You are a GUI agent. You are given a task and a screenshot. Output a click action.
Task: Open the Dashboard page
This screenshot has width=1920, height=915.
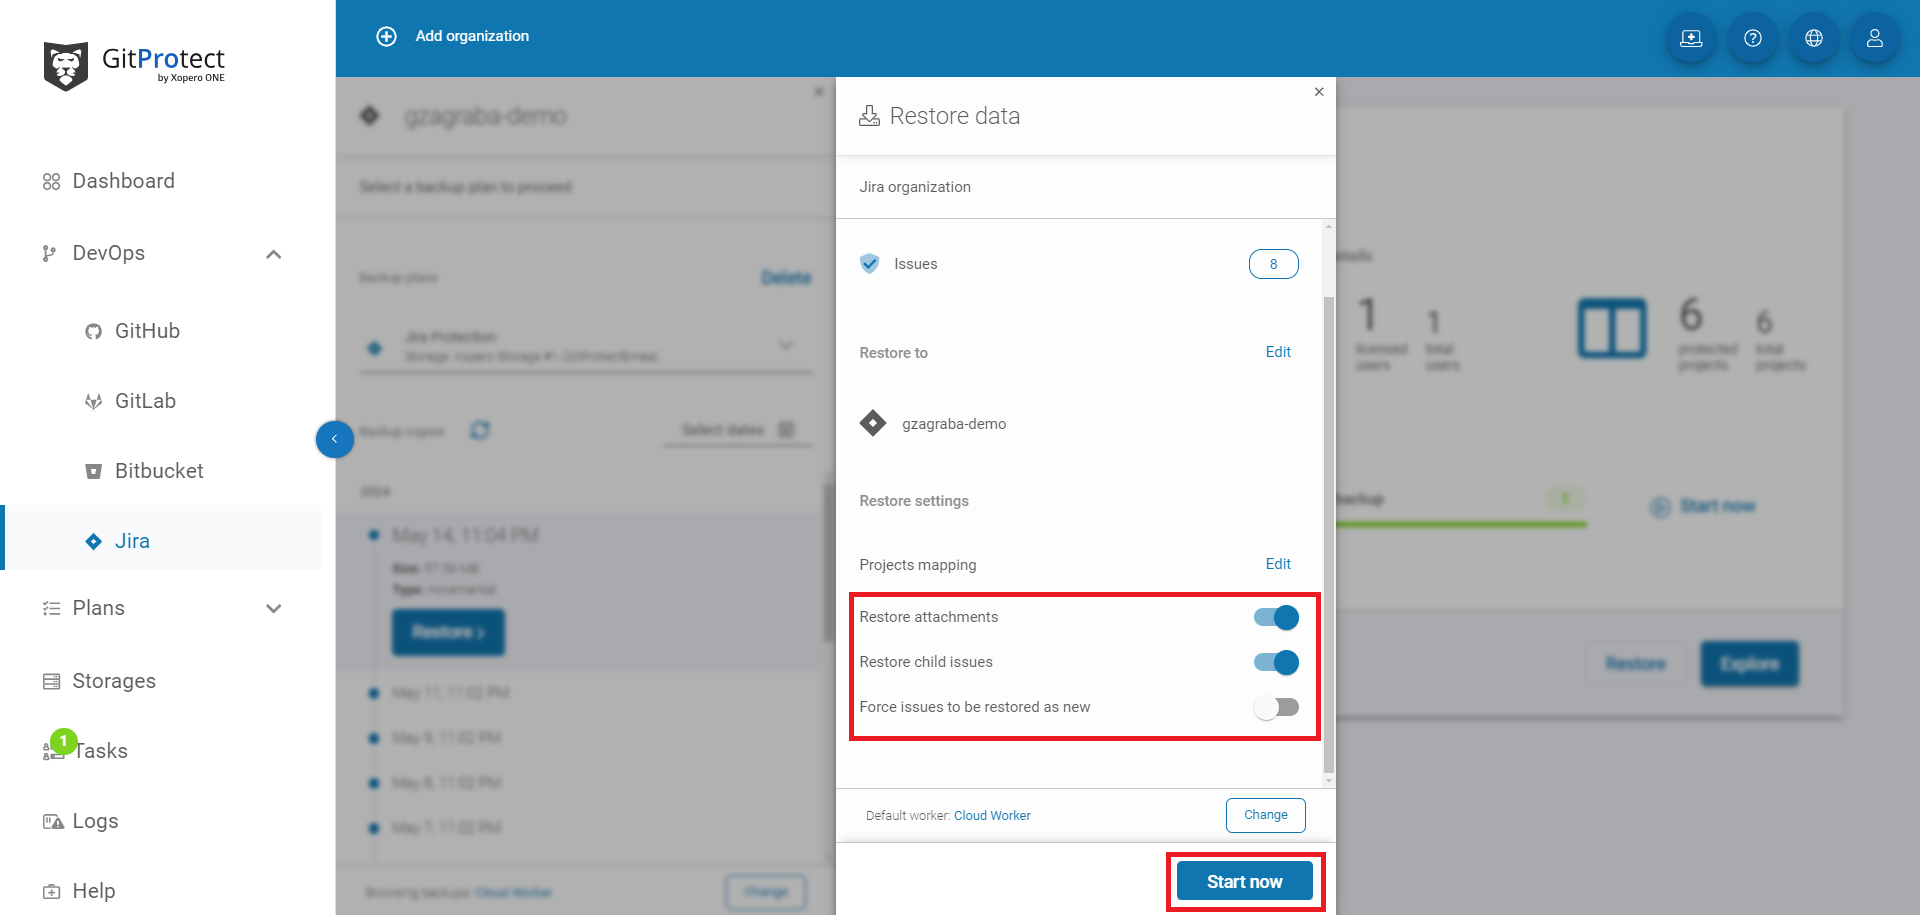click(123, 181)
